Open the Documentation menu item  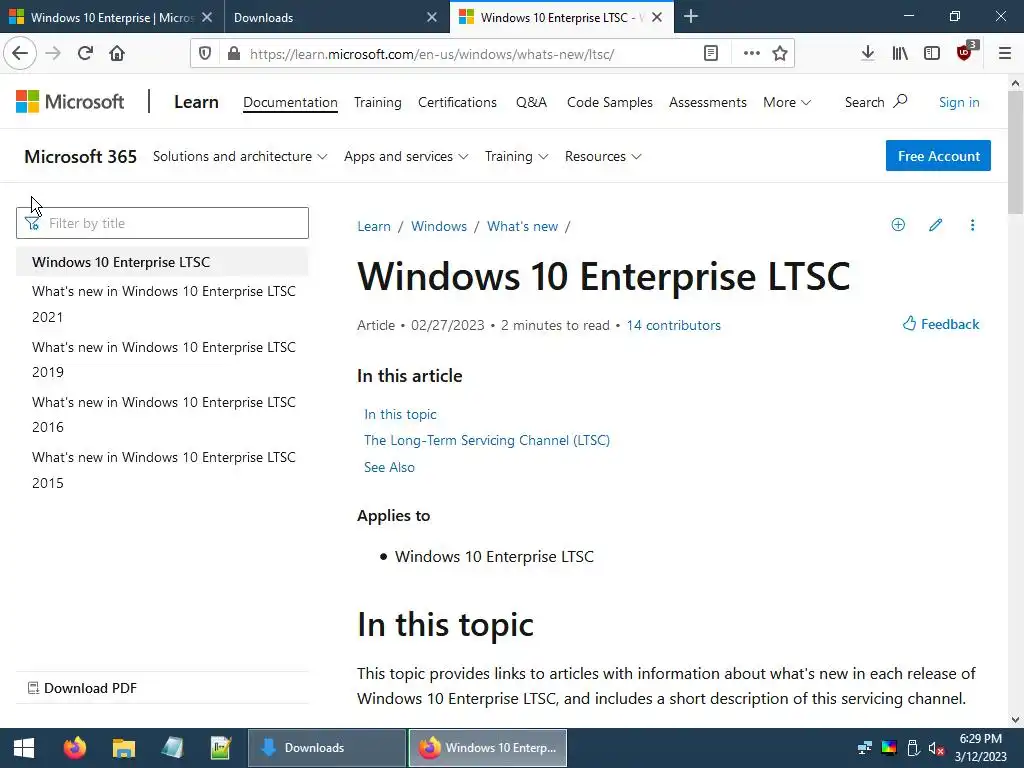pos(290,103)
